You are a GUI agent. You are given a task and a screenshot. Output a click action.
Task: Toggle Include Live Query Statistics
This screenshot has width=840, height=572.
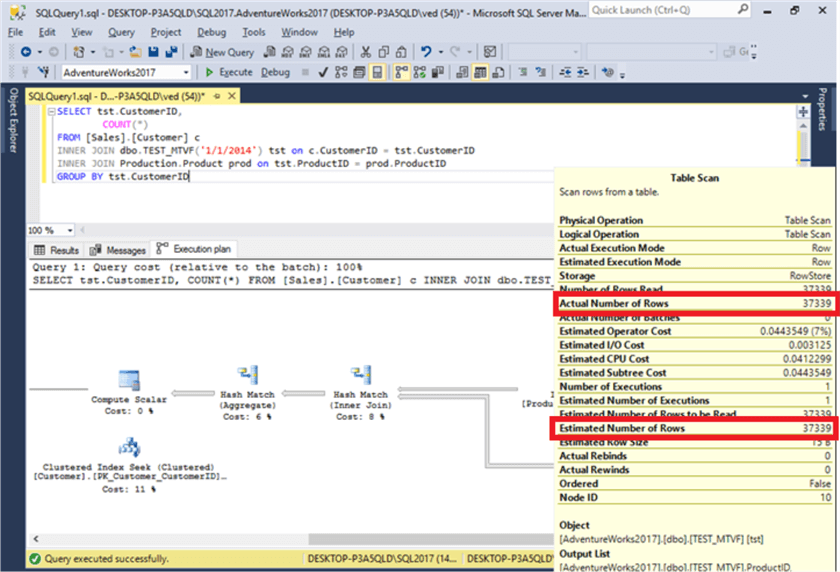point(419,72)
